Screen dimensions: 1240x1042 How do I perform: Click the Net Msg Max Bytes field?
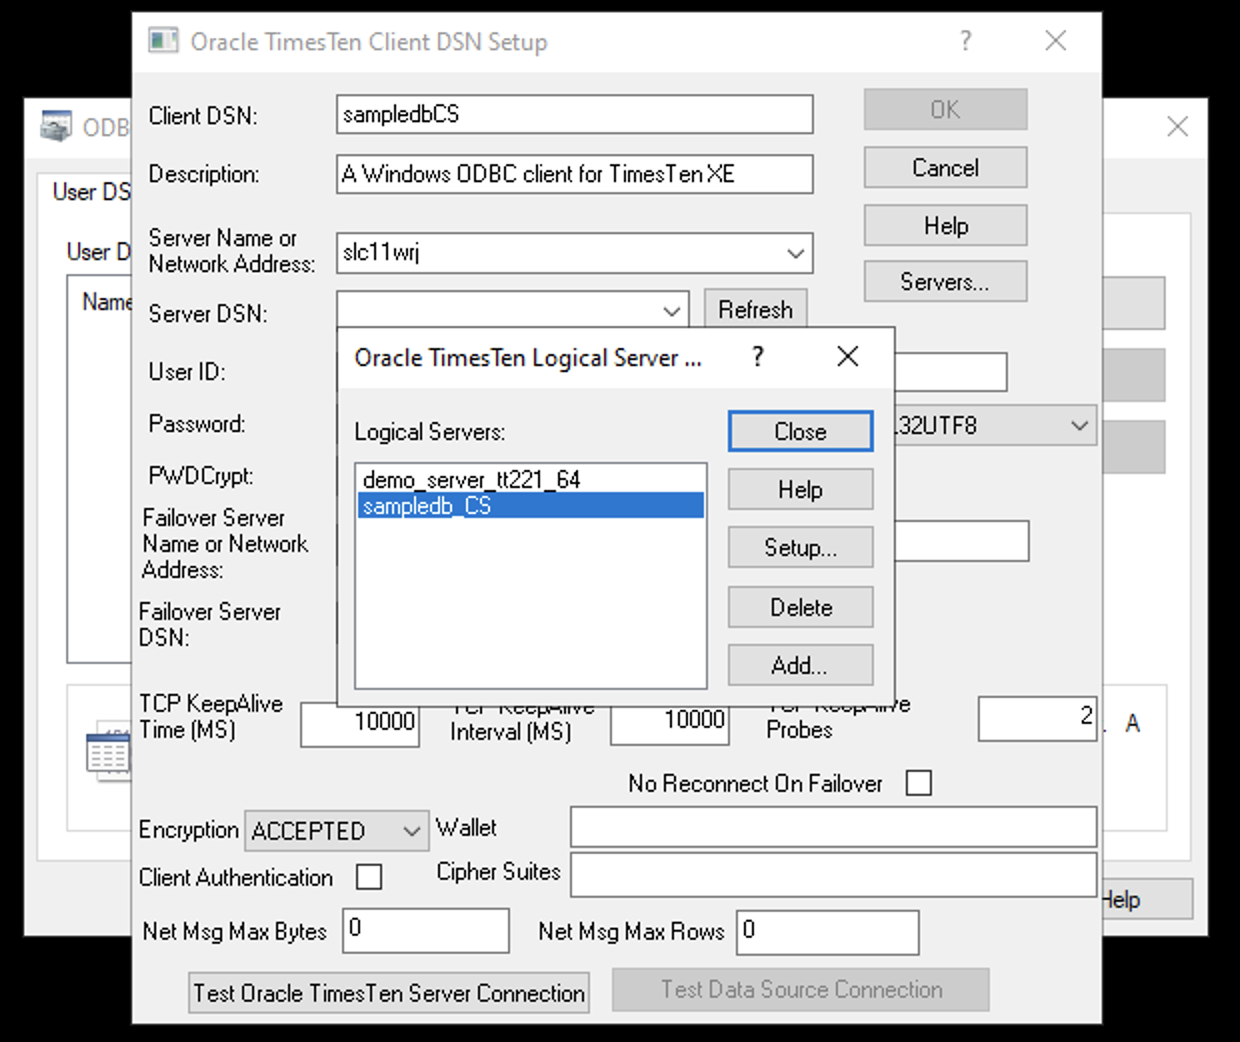click(x=426, y=931)
